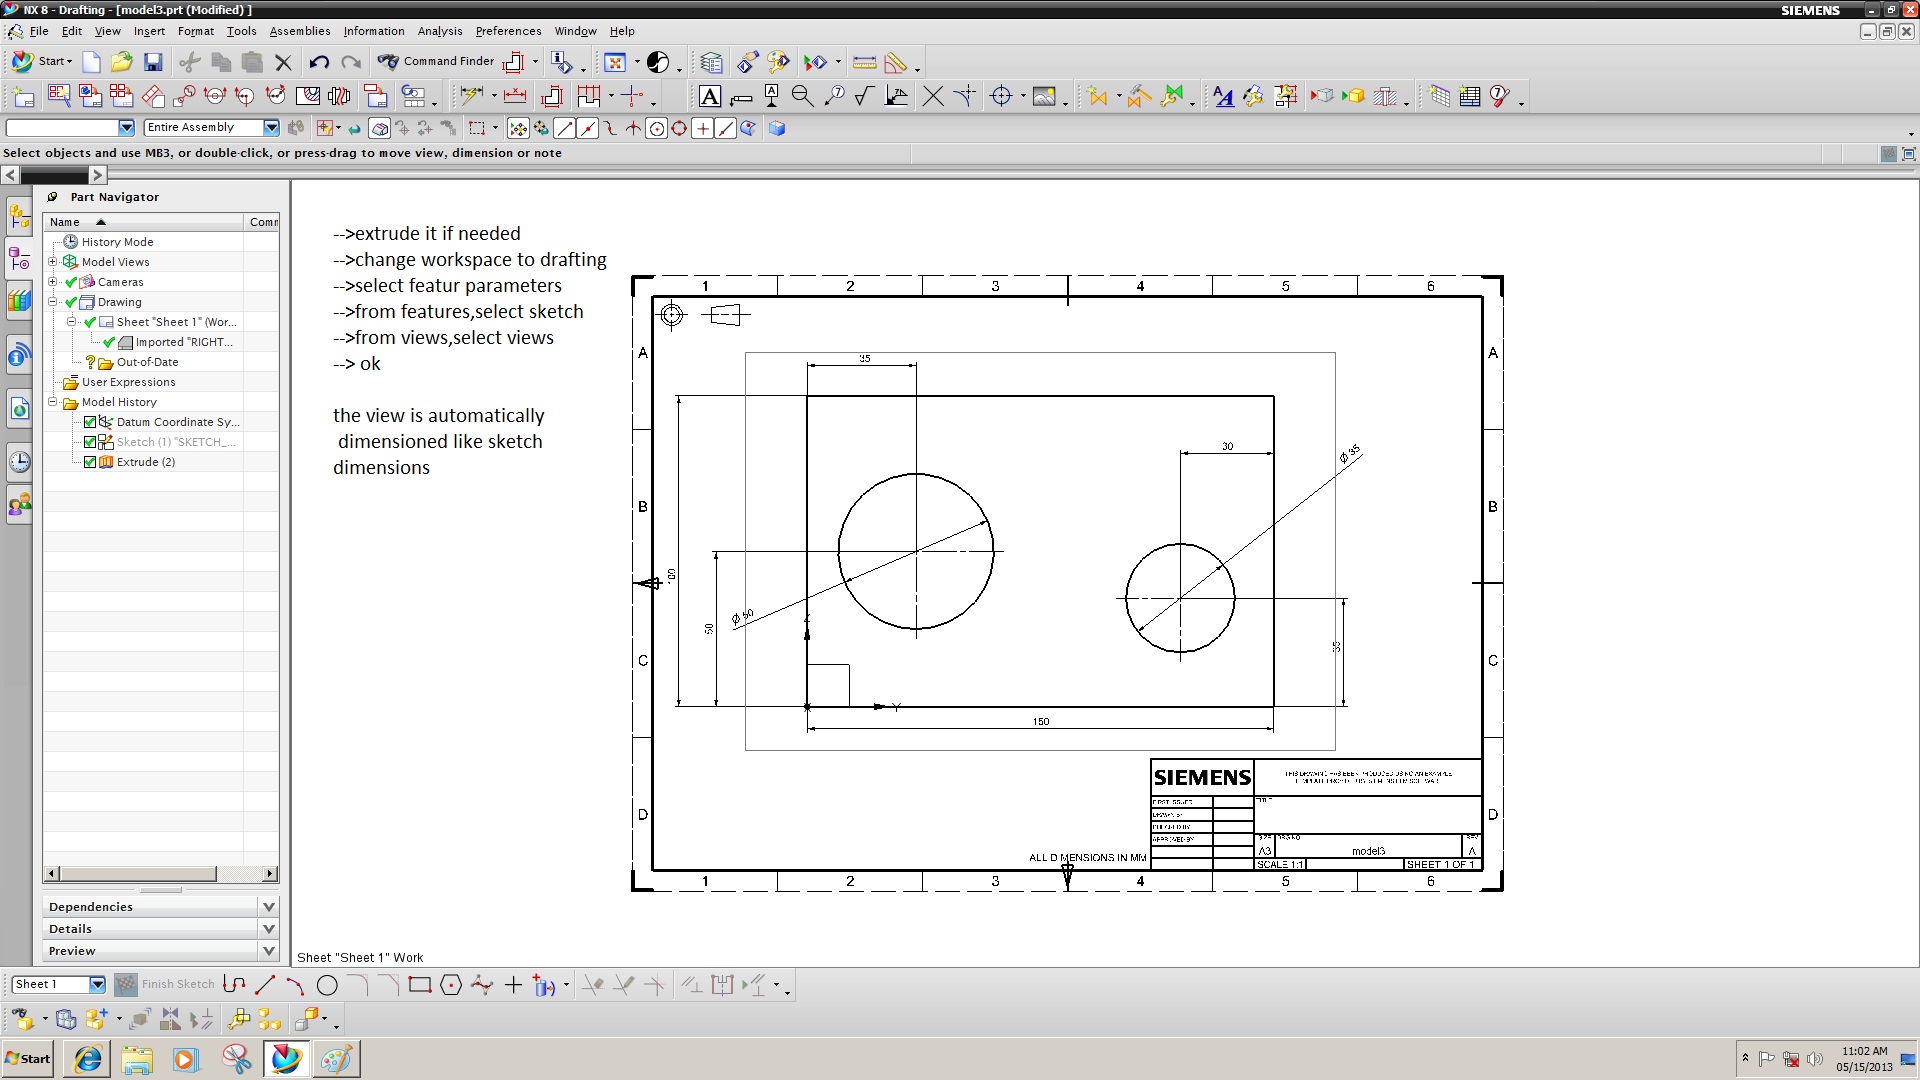Expand the Model Views tree node
Screen dimensions: 1920x1080
(x=53, y=262)
